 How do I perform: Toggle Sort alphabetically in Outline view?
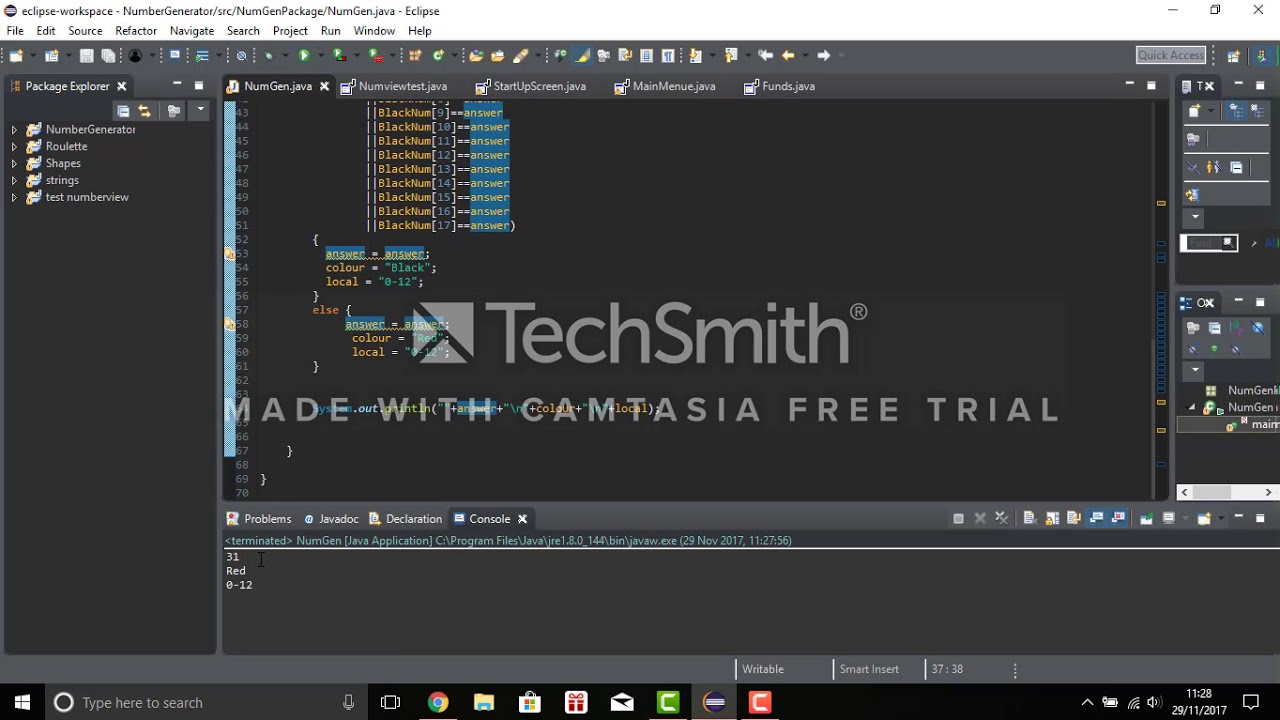point(1236,328)
